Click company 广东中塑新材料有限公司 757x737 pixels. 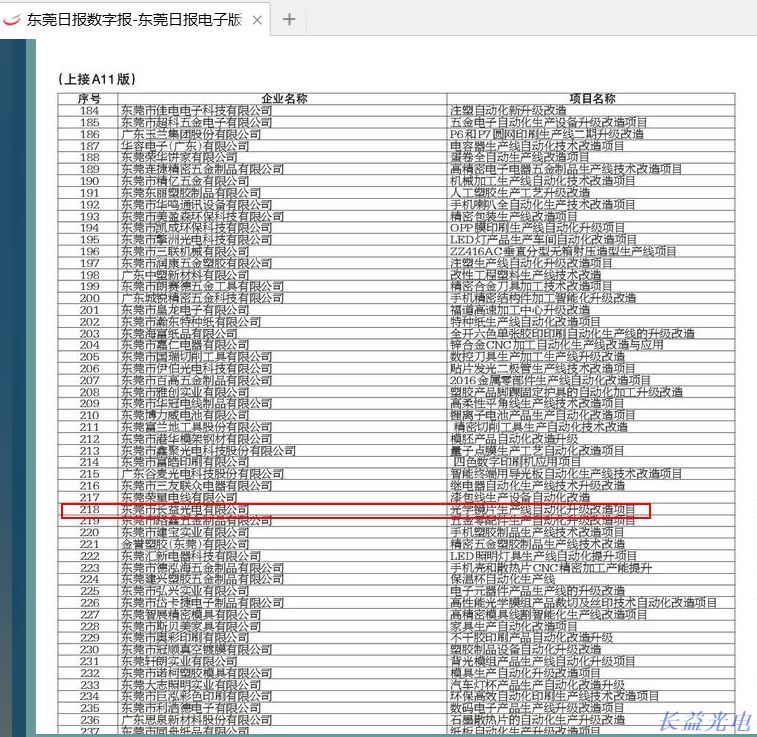[x=185, y=275]
